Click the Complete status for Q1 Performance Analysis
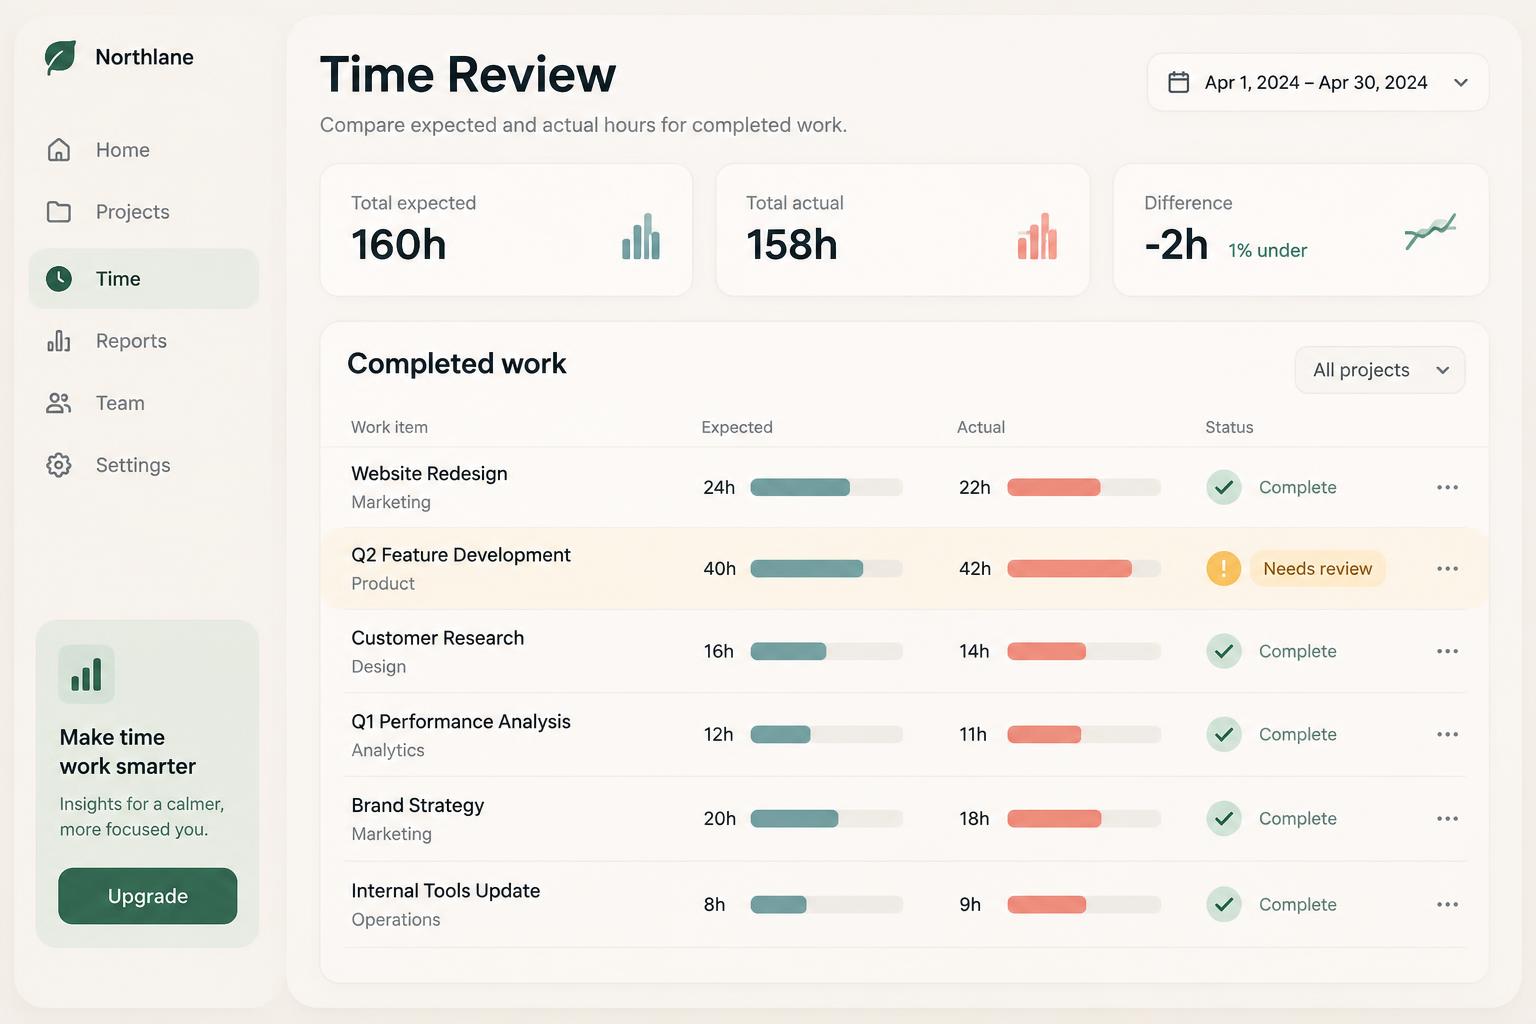 click(x=1297, y=734)
